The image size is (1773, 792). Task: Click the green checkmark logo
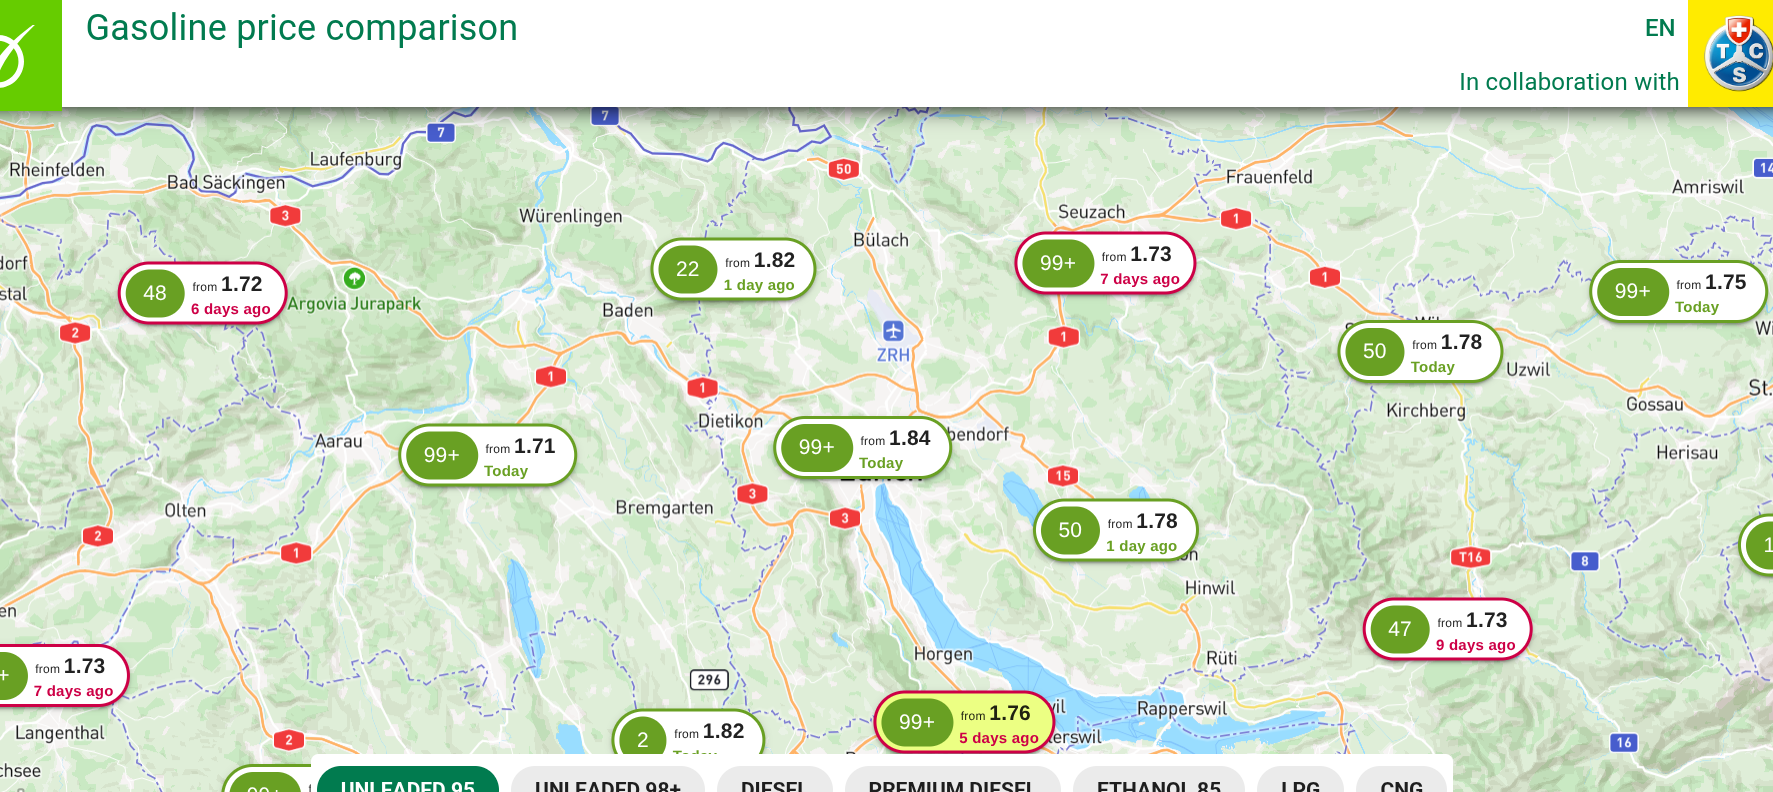coord(16,55)
